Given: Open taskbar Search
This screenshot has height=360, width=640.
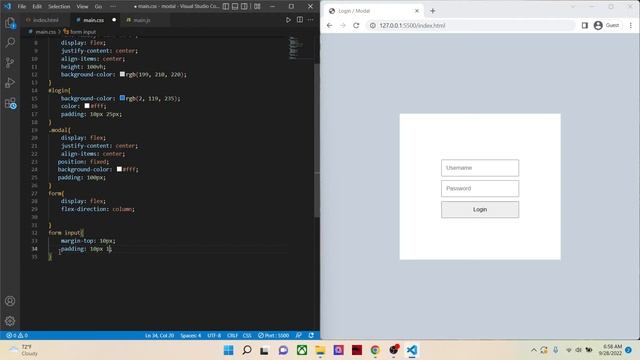Looking at the screenshot, I should (x=247, y=350).
